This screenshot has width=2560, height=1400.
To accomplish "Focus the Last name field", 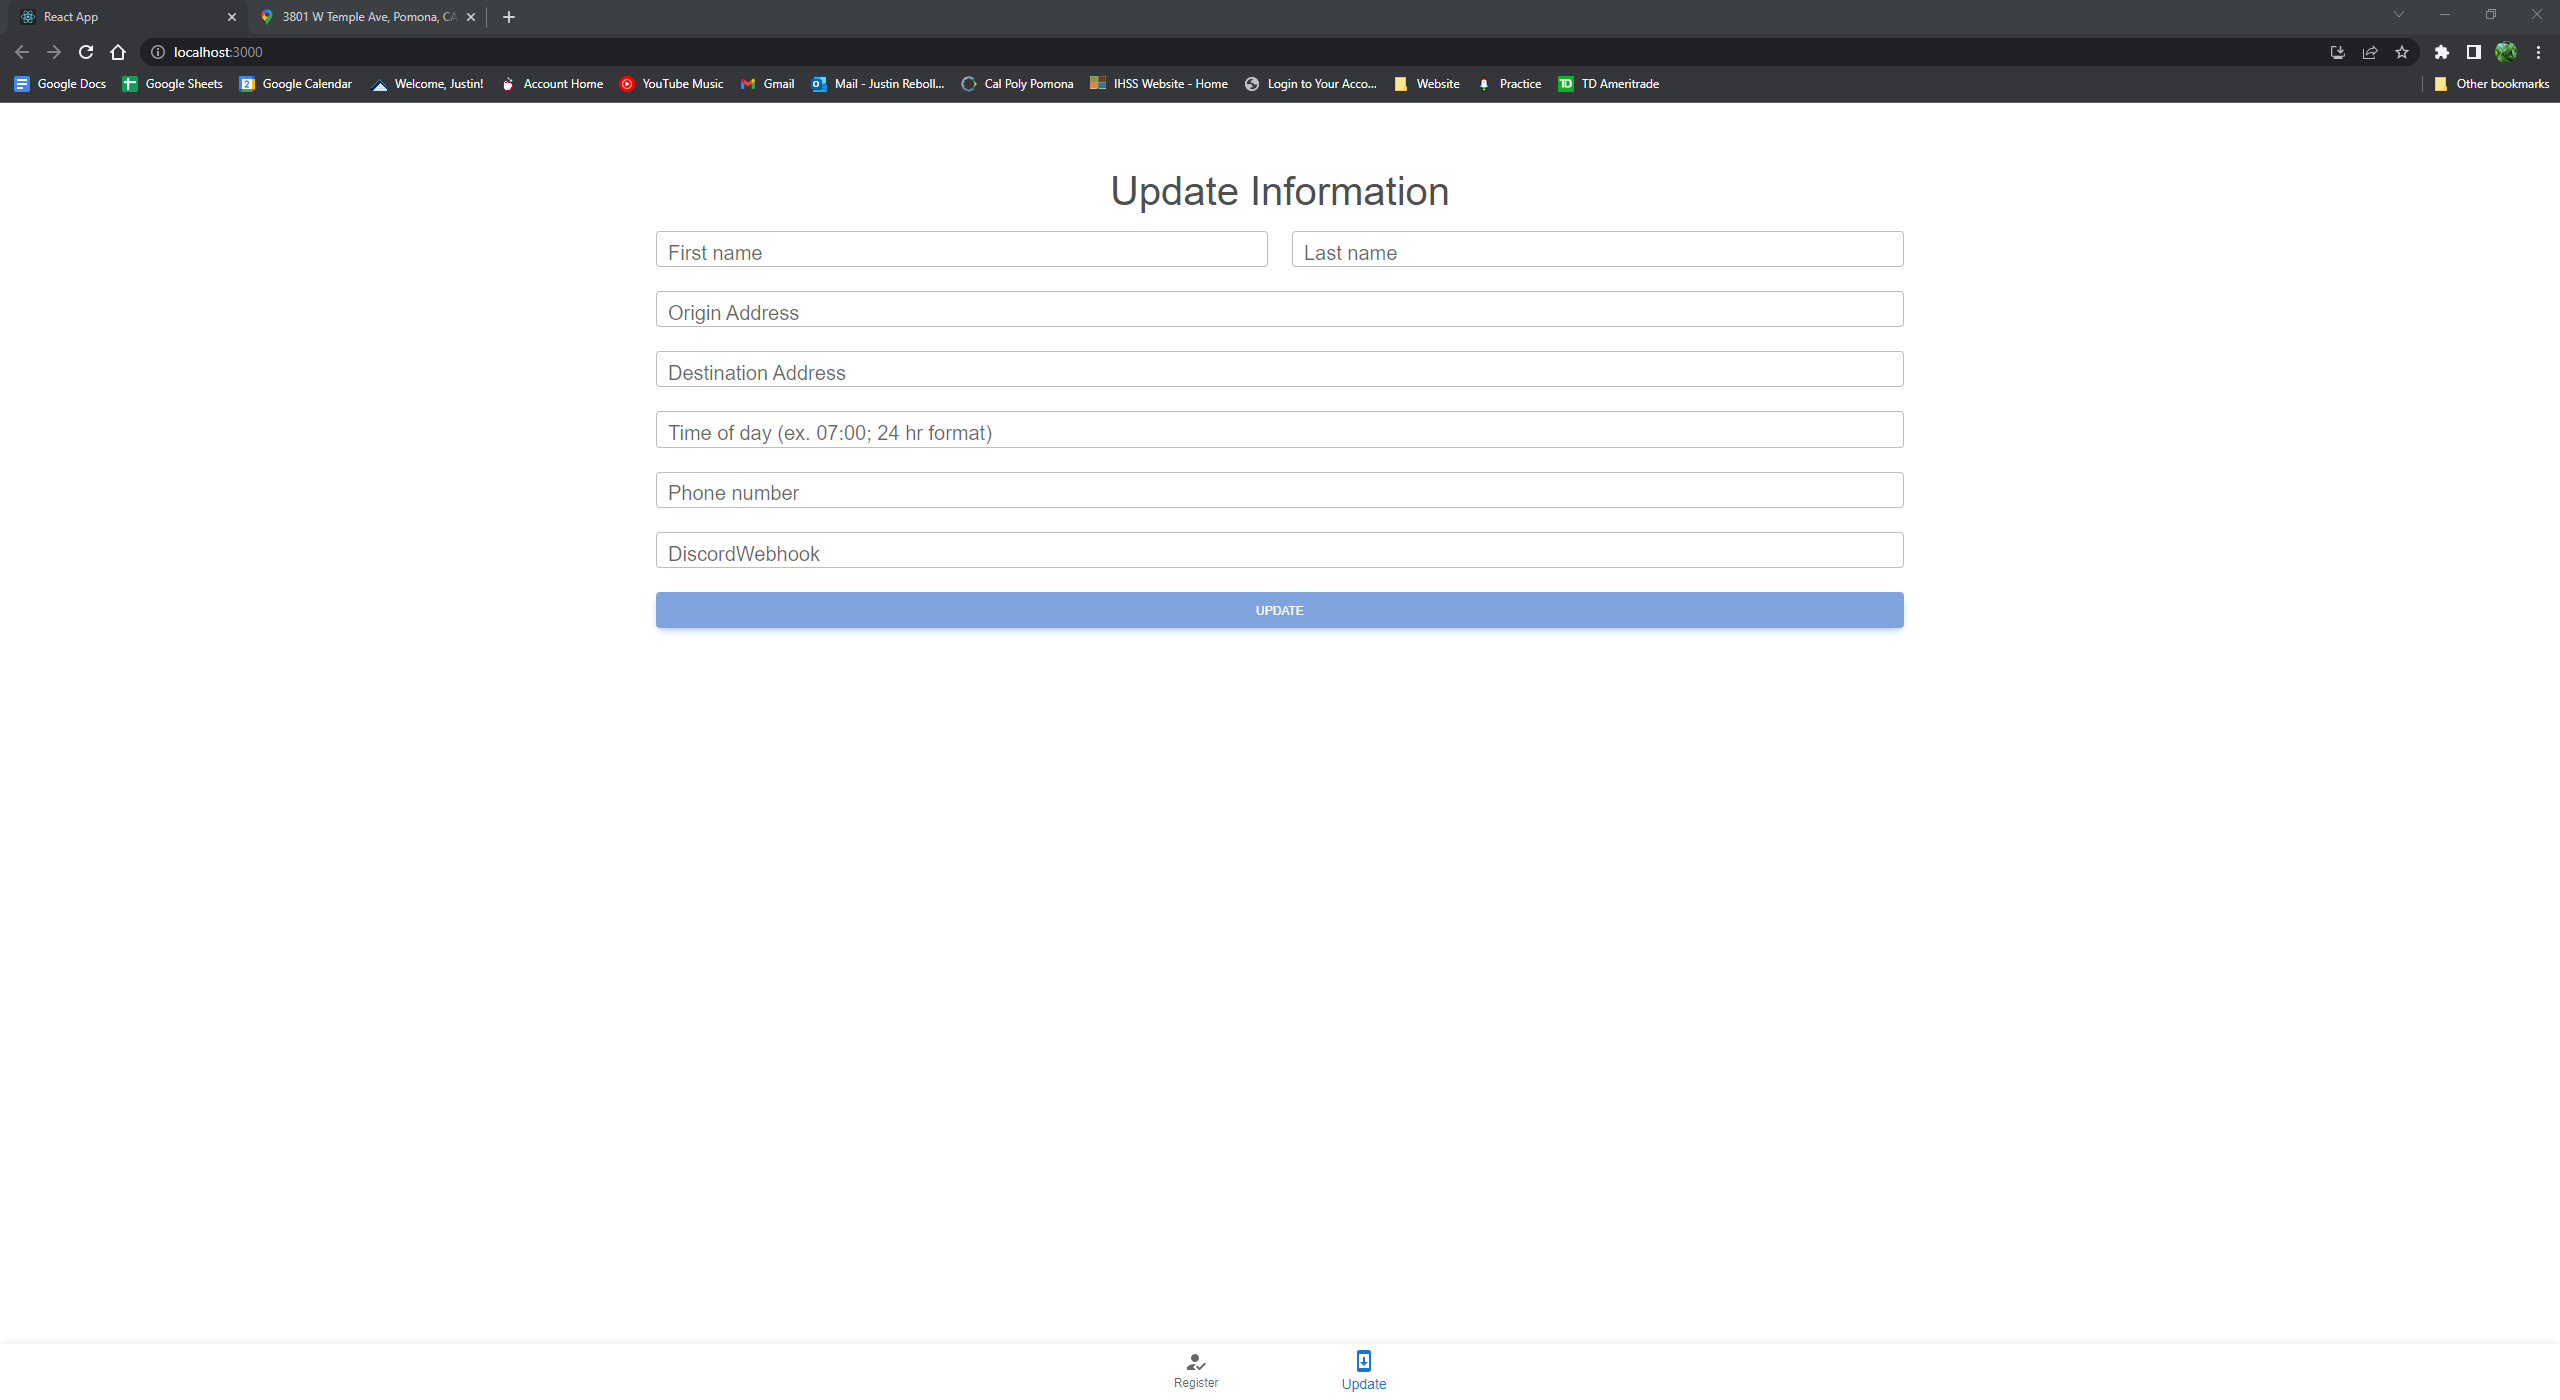I will [1597, 250].
